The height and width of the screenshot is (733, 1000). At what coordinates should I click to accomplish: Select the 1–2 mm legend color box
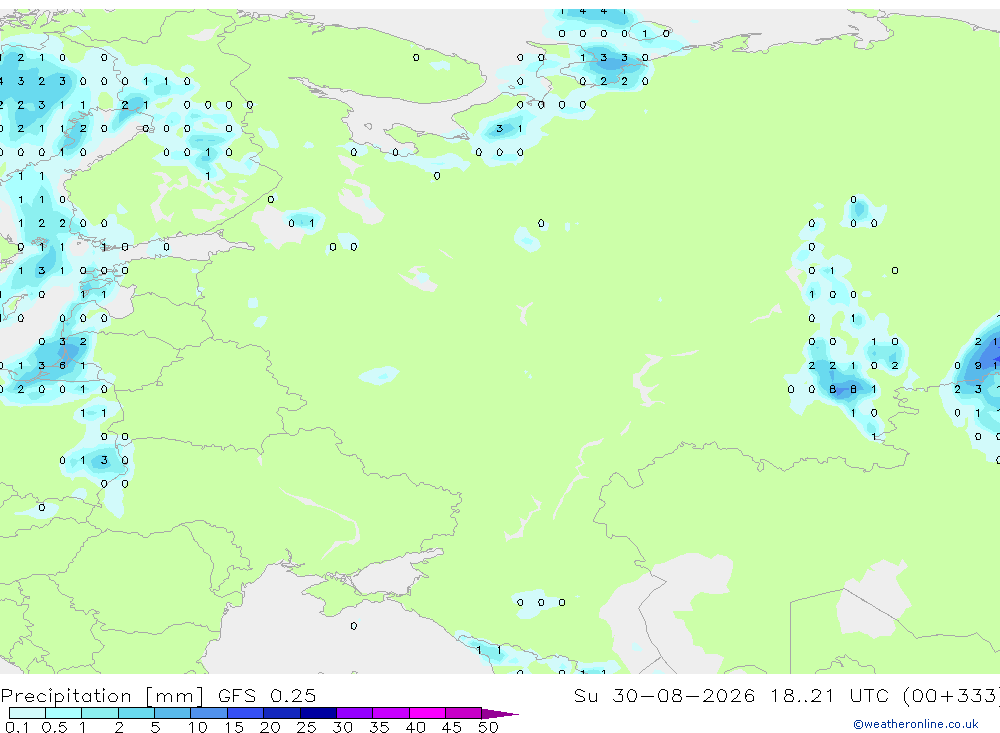tap(100, 713)
